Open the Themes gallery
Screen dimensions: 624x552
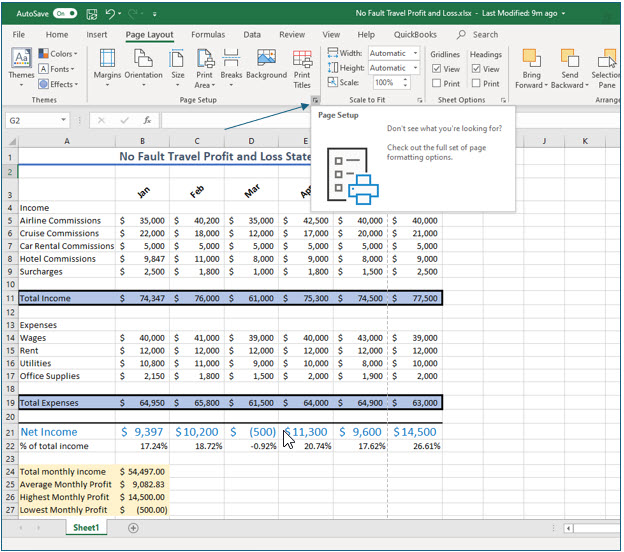click(21, 68)
